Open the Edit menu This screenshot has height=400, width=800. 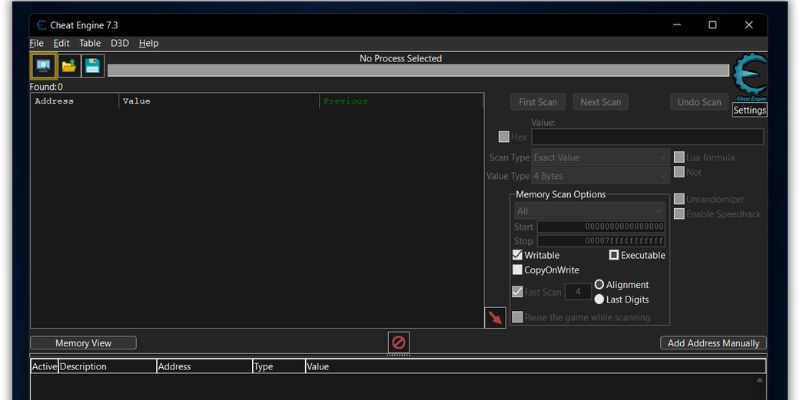tap(61, 43)
